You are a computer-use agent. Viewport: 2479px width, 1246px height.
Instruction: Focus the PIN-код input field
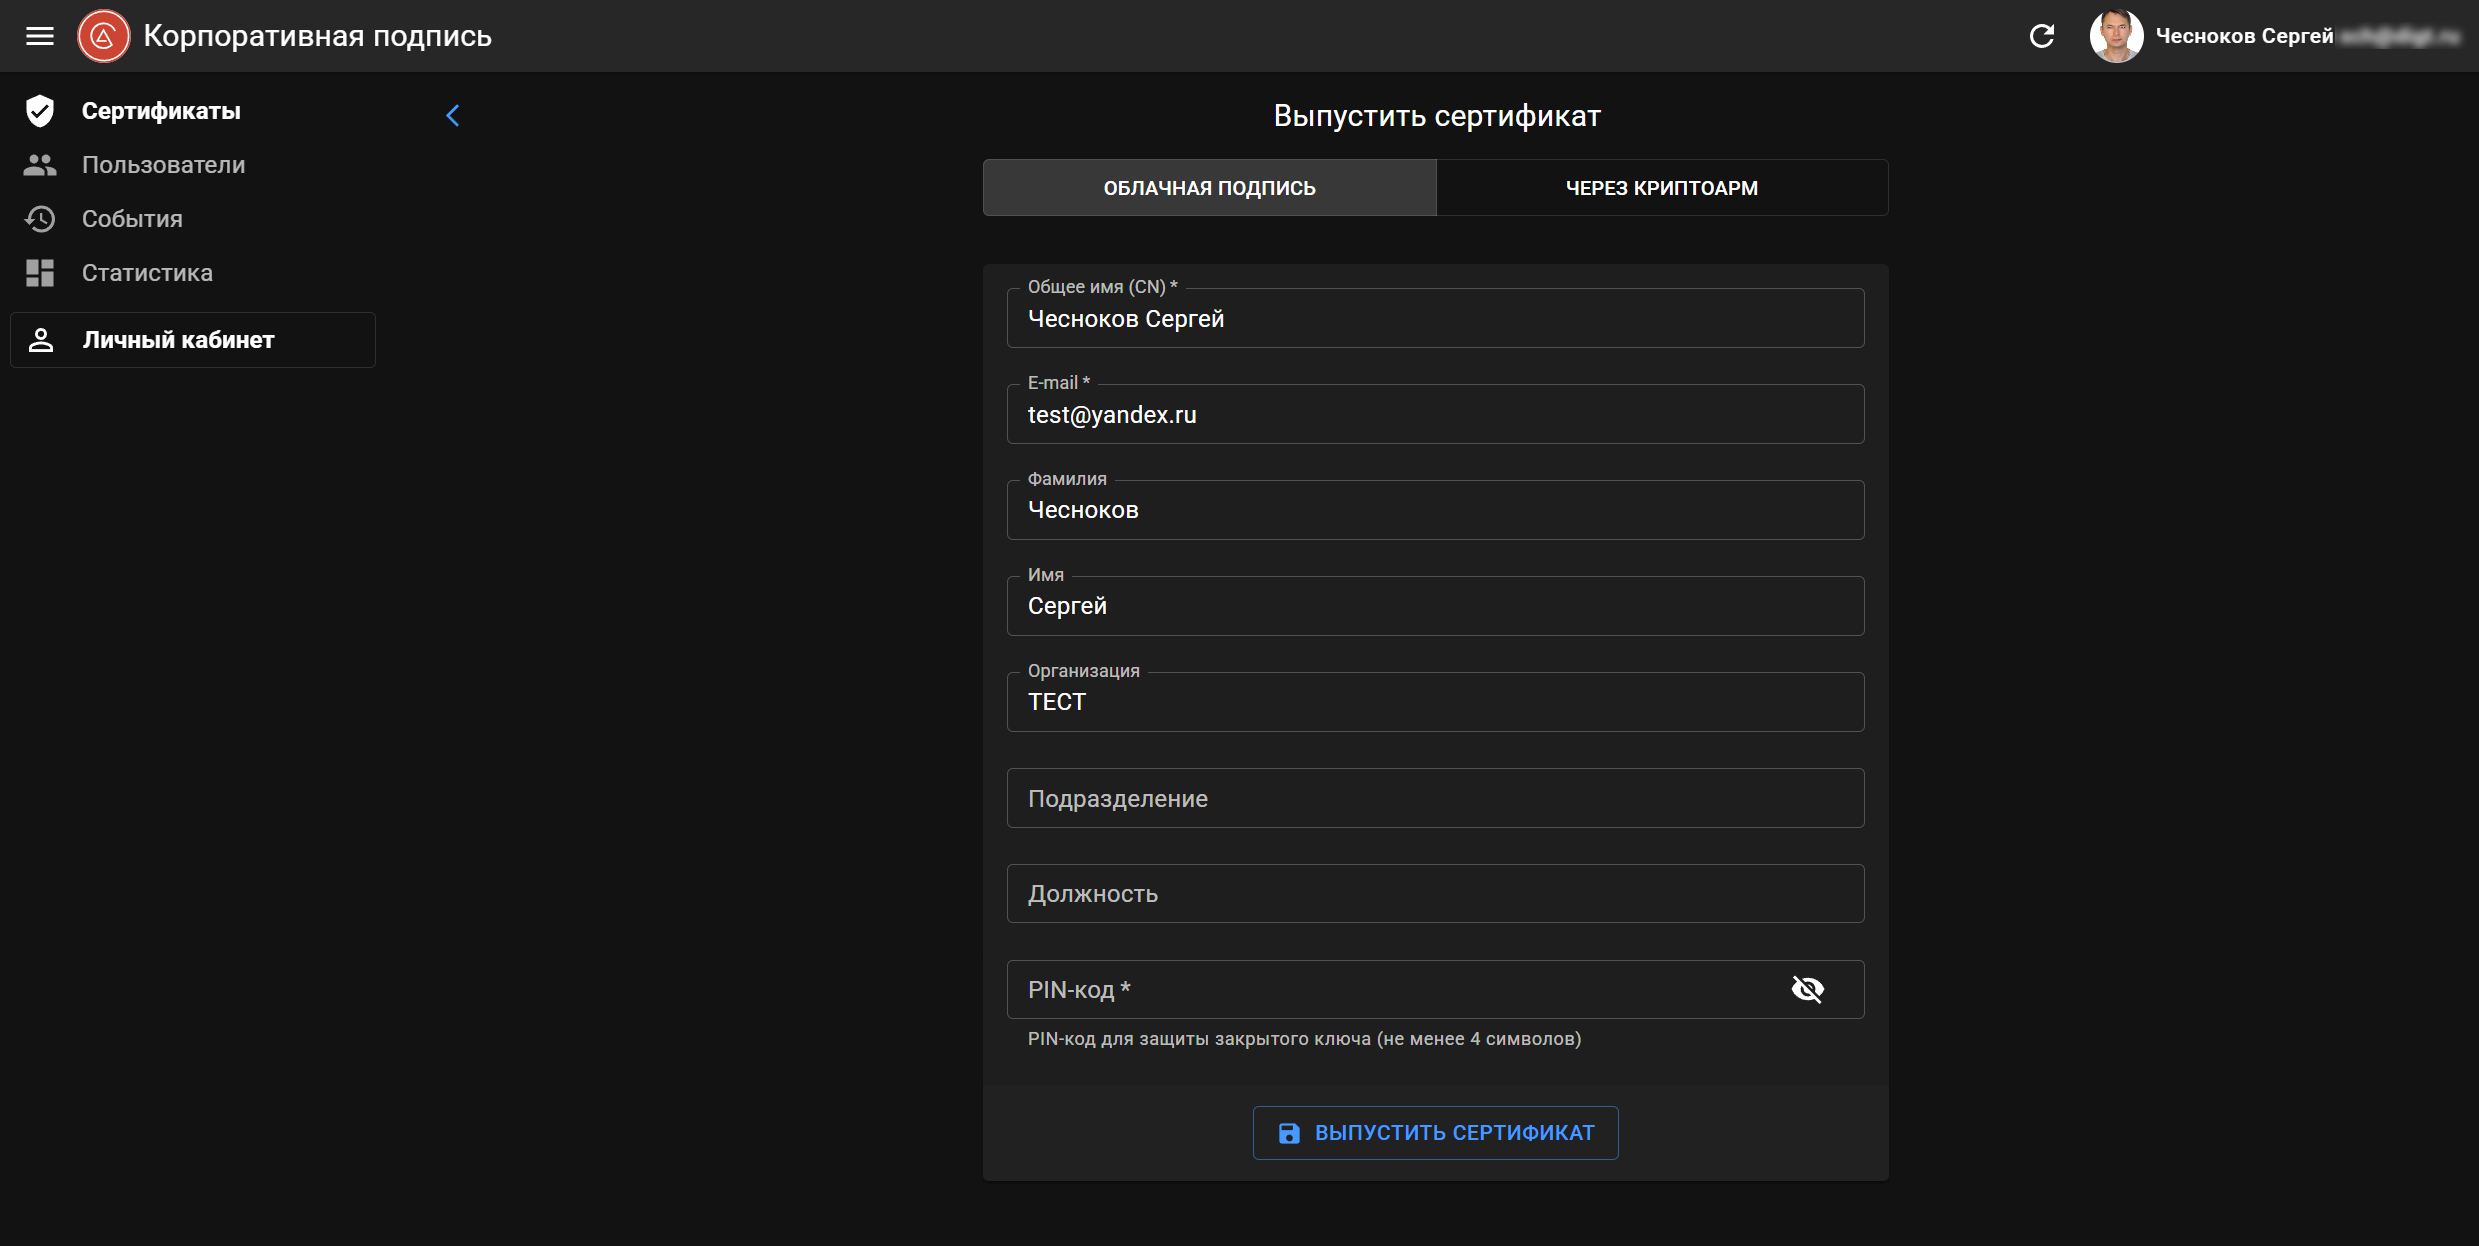(x=1435, y=990)
